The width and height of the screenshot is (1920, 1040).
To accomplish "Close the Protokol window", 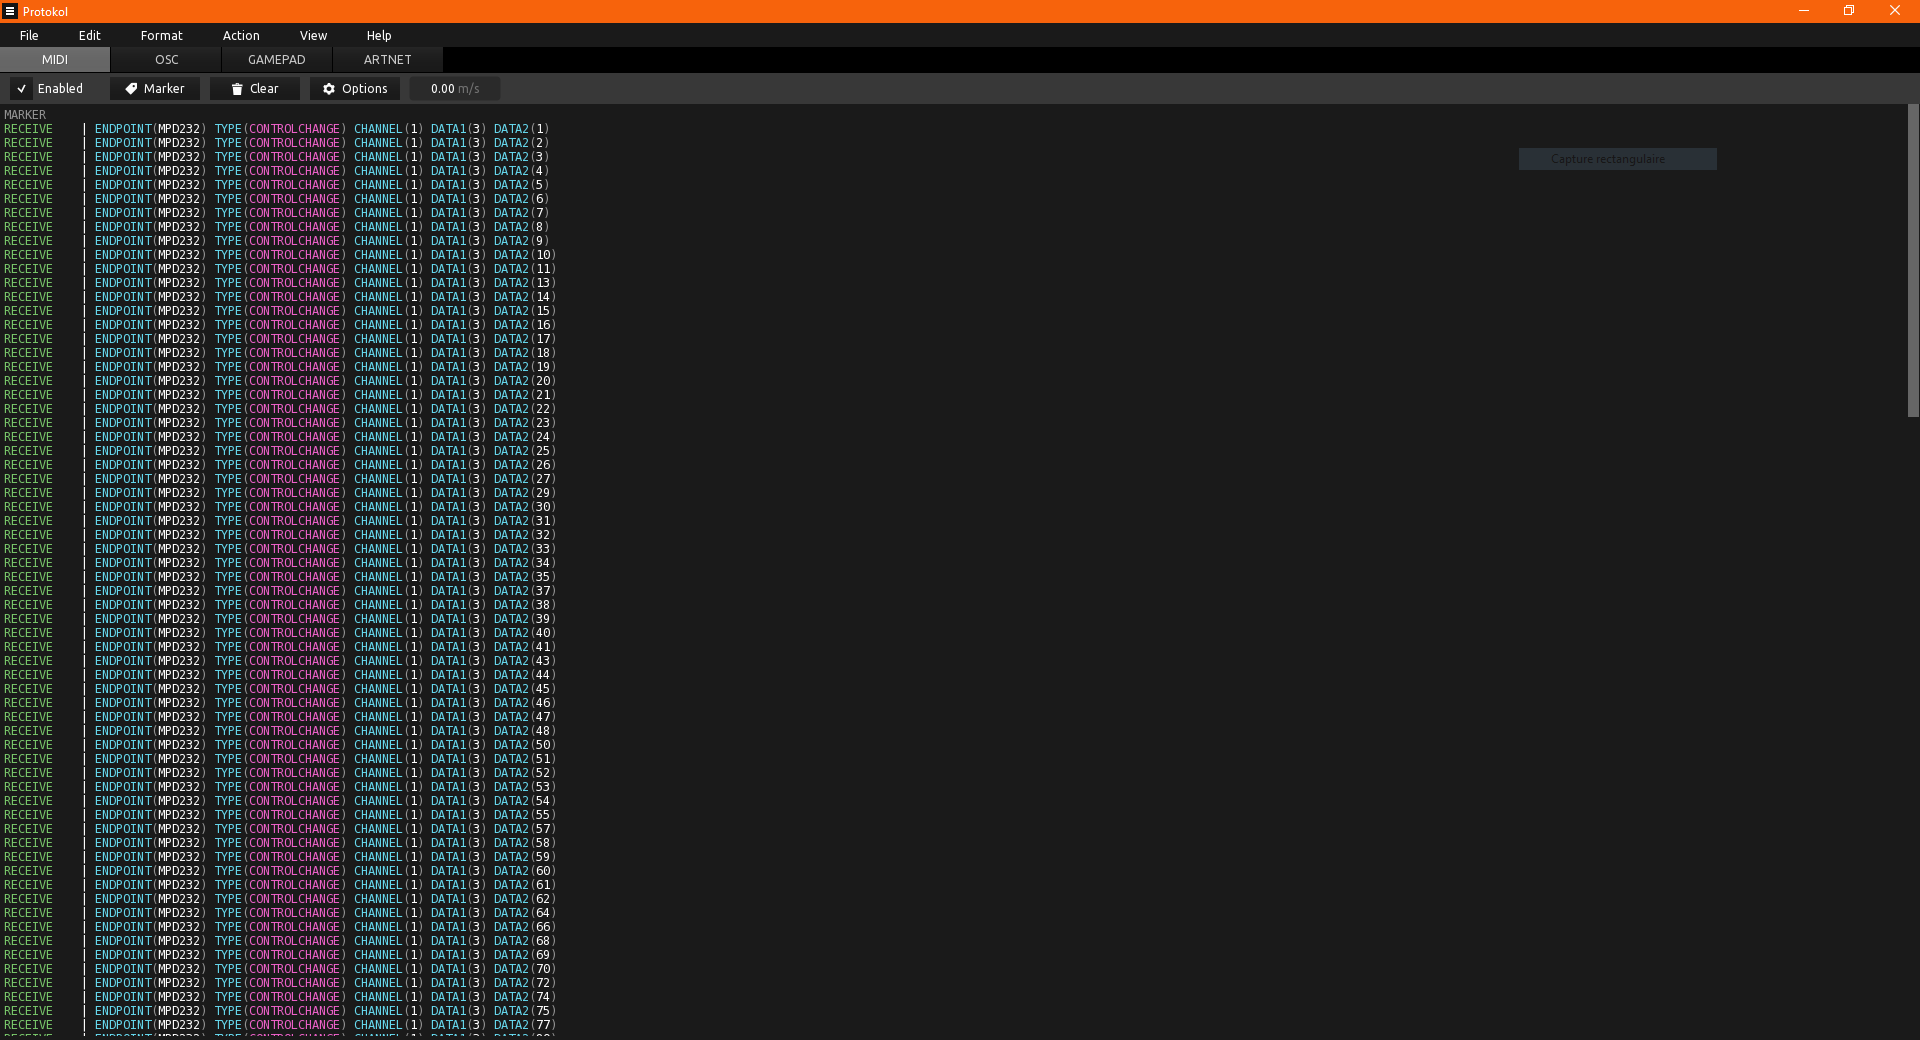I will click(x=1895, y=11).
